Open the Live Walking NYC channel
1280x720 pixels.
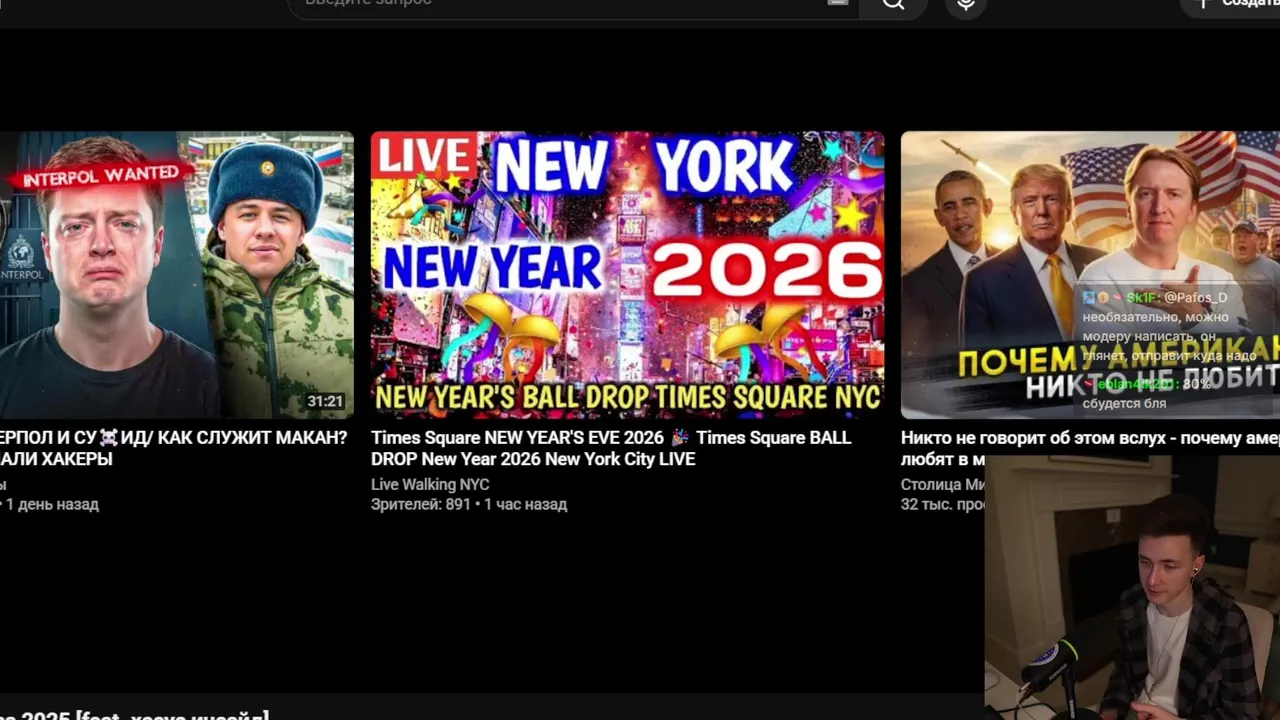(430, 484)
